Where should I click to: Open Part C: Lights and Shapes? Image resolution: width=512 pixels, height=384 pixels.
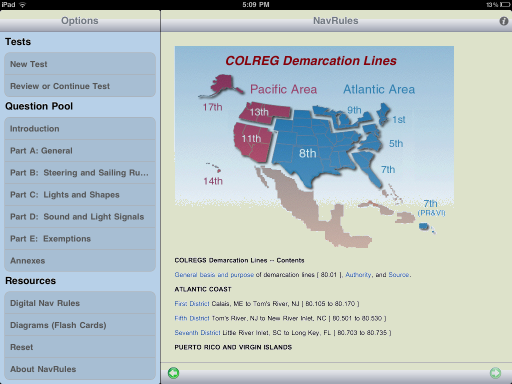tap(80, 195)
